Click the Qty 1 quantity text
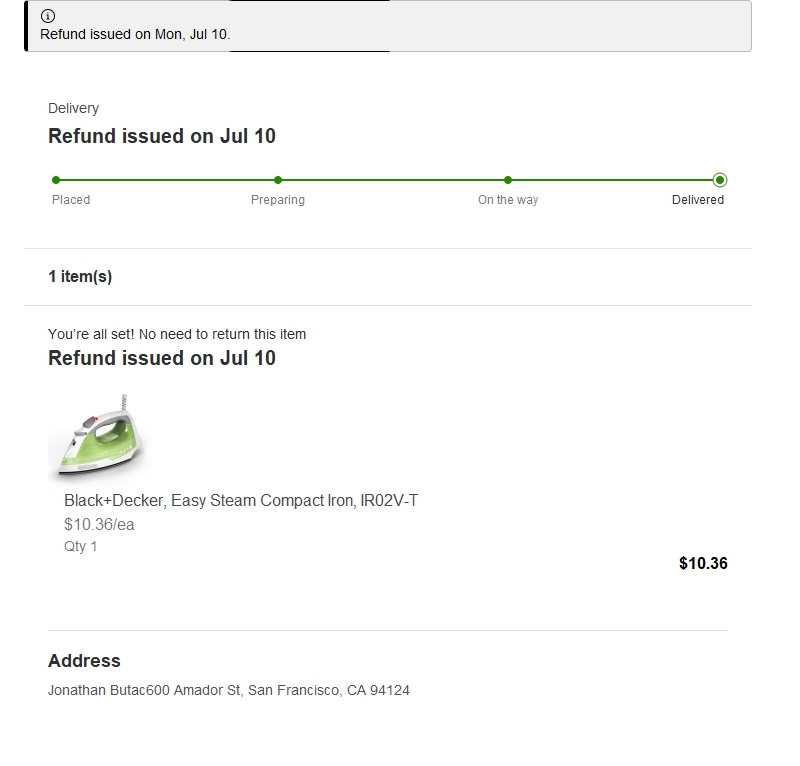800x766 pixels. (x=81, y=547)
